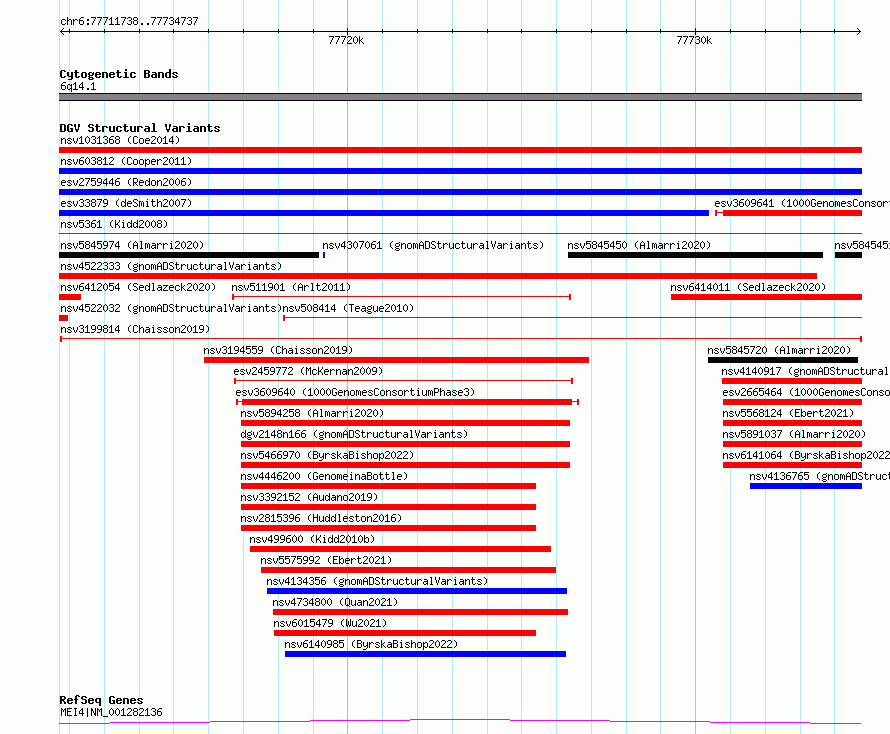The image size is (890, 734).
Task: Open esv3609641 1000Genomes variant label
Action: 802,203
